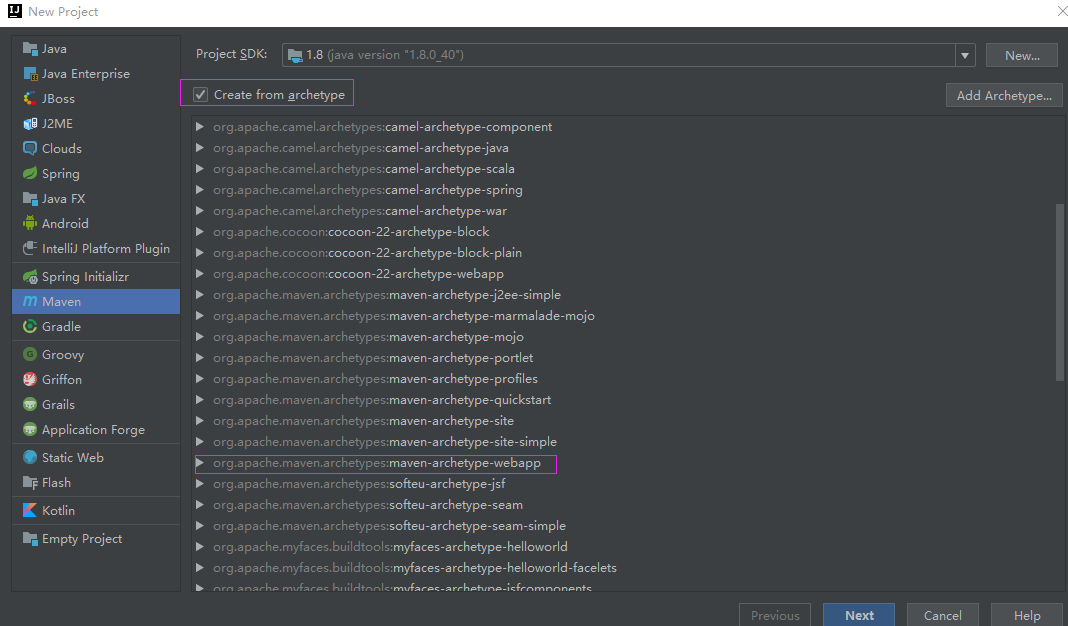Click the J2ME icon
1068x626 pixels.
tap(30, 123)
